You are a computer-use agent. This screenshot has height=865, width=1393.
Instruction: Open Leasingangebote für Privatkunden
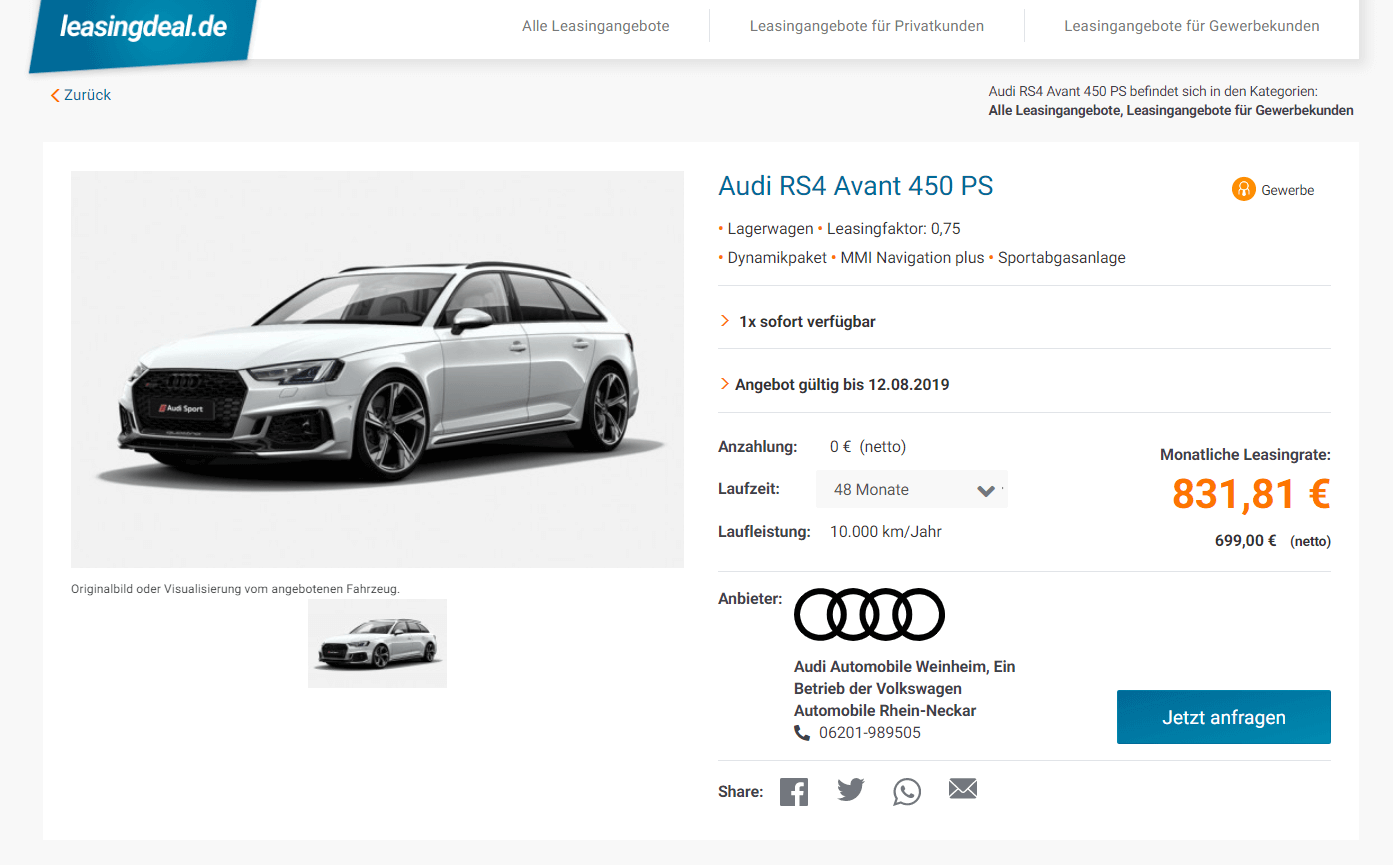(x=867, y=26)
